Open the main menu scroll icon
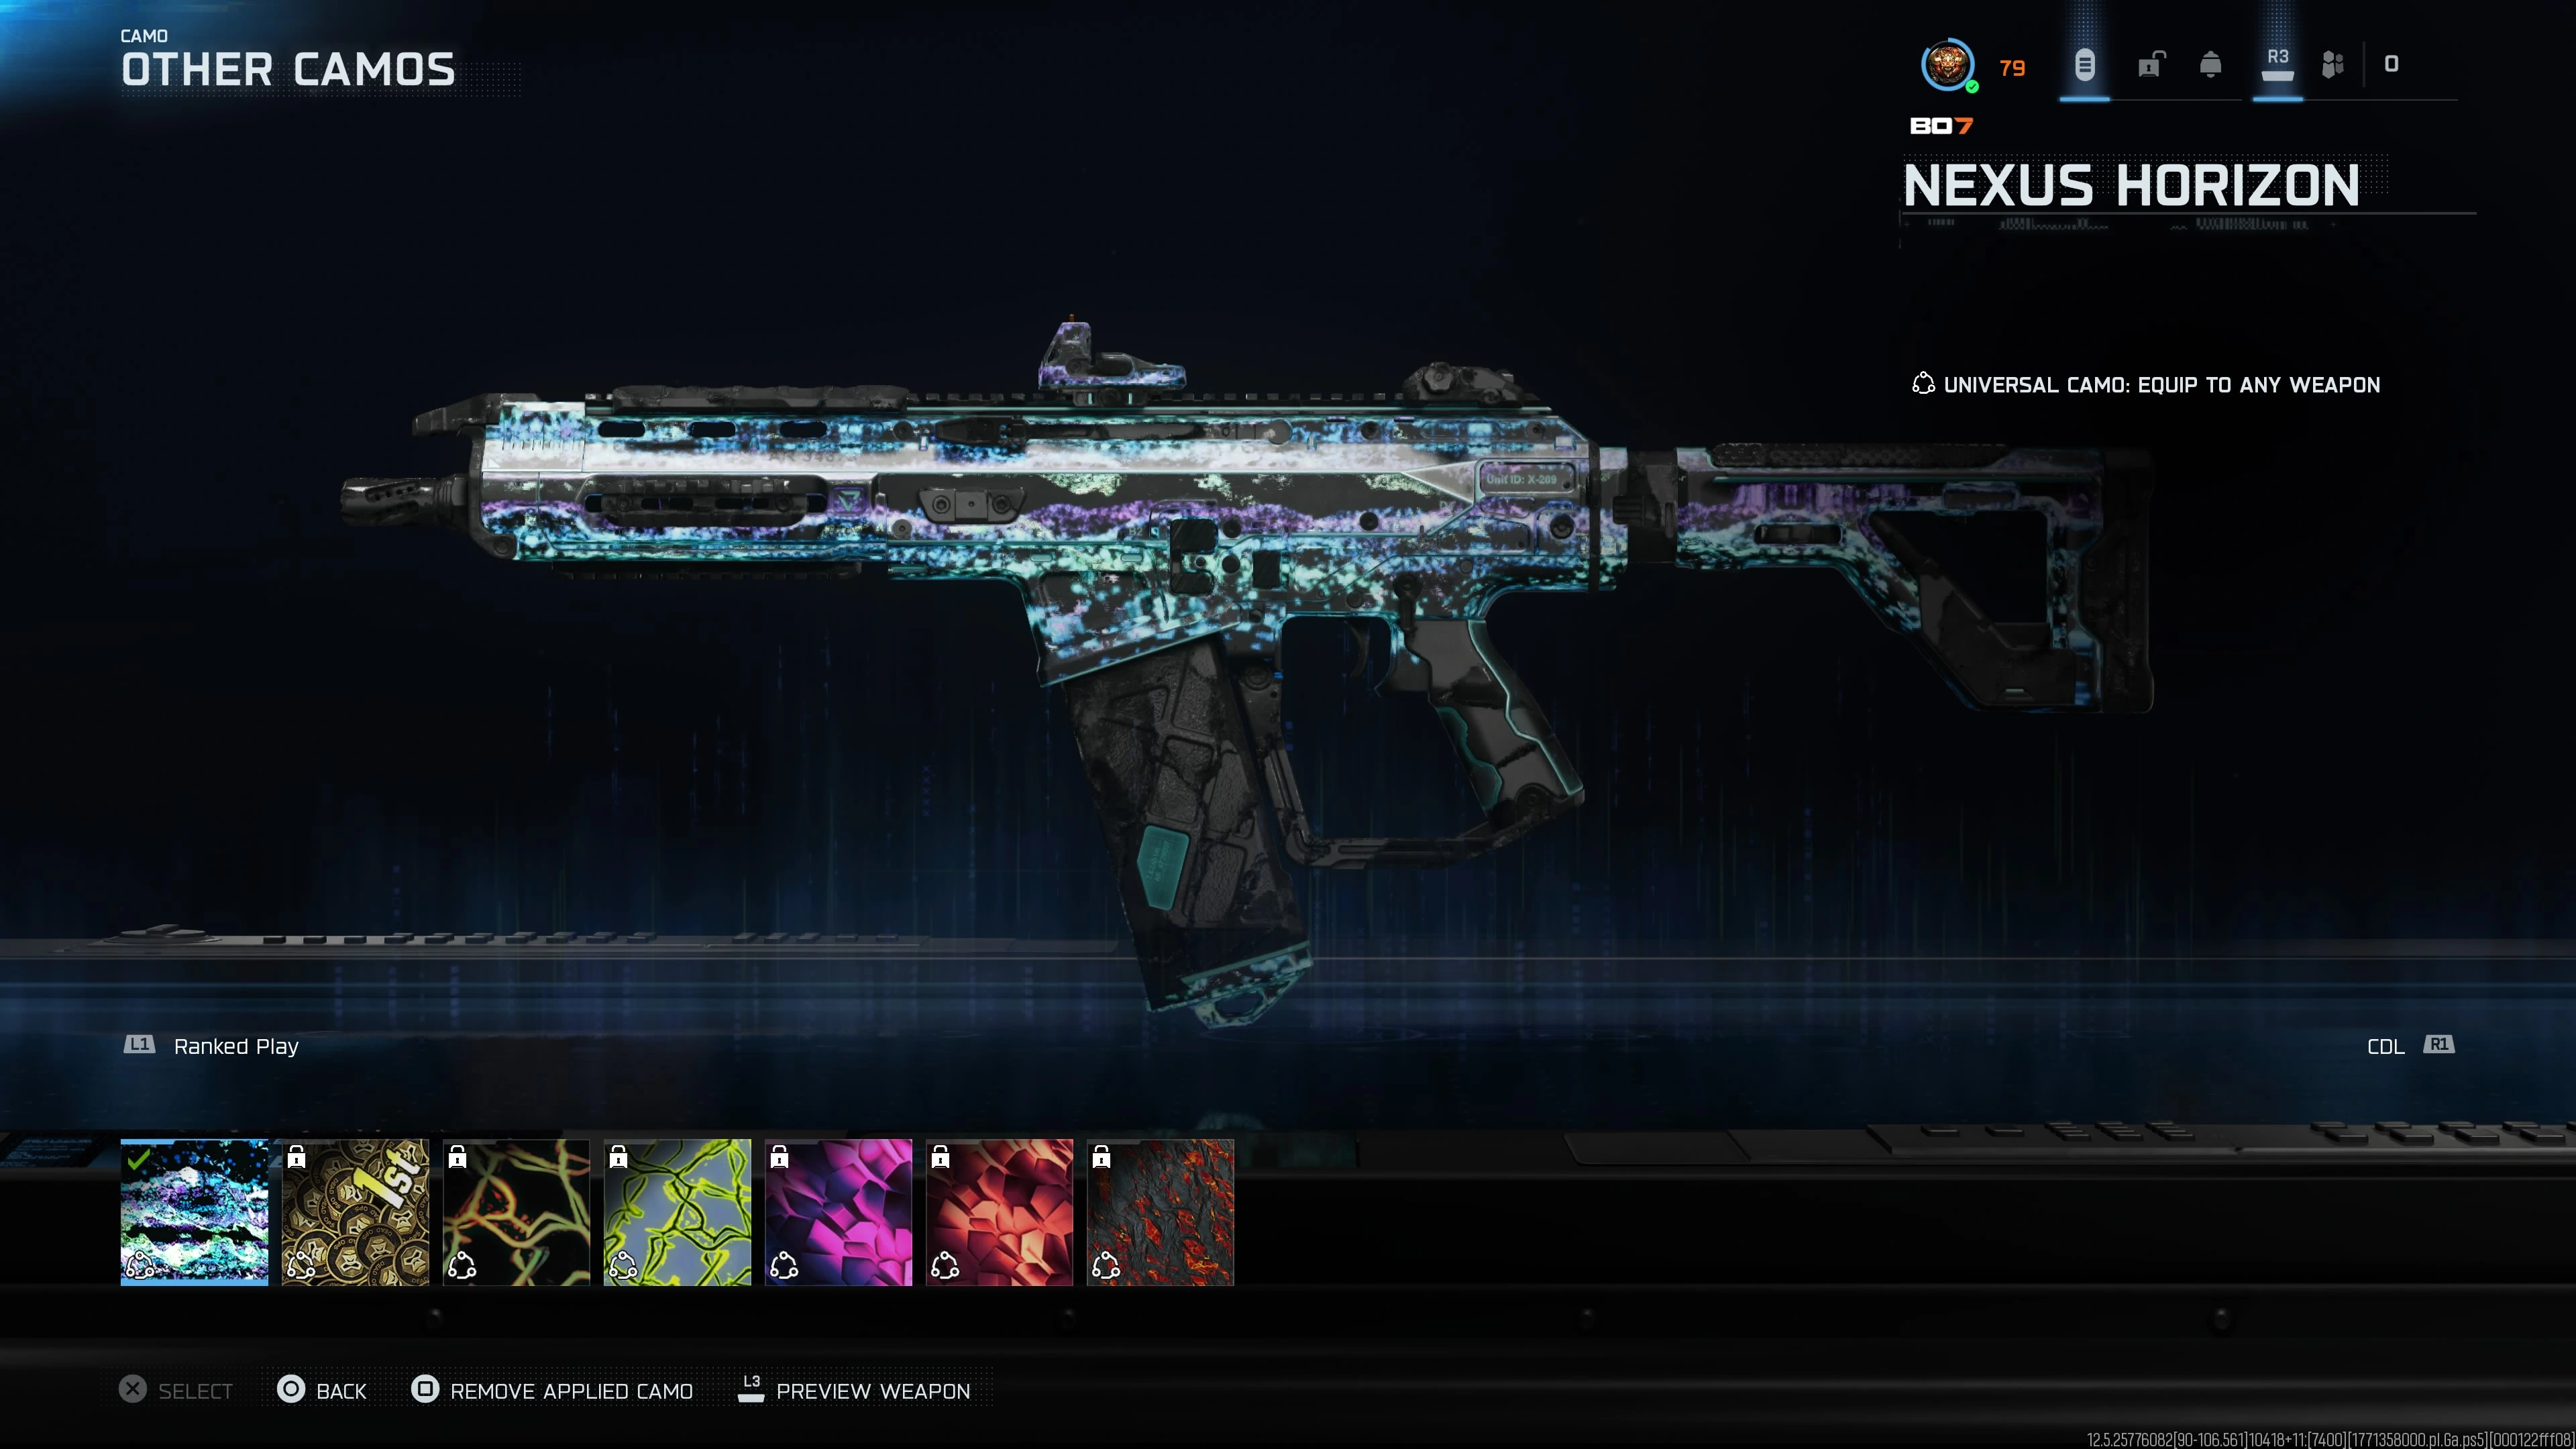Viewport: 2576px width, 1449px height. pyautogui.click(x=2084, y=65)
